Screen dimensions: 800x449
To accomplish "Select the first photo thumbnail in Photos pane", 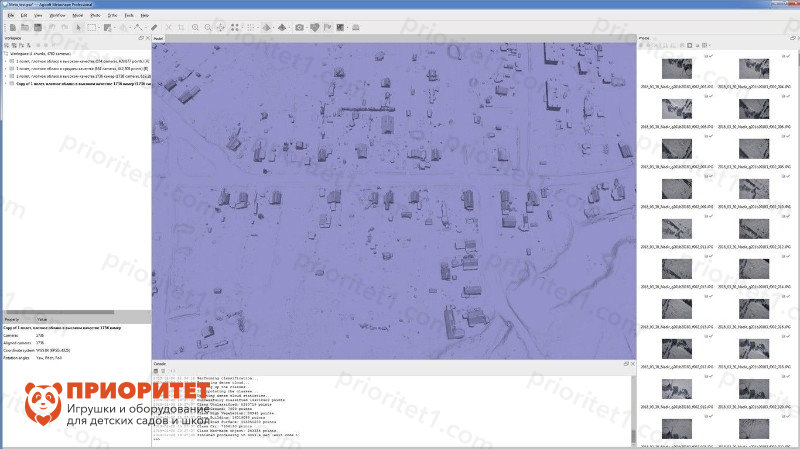I will [677, 68].
